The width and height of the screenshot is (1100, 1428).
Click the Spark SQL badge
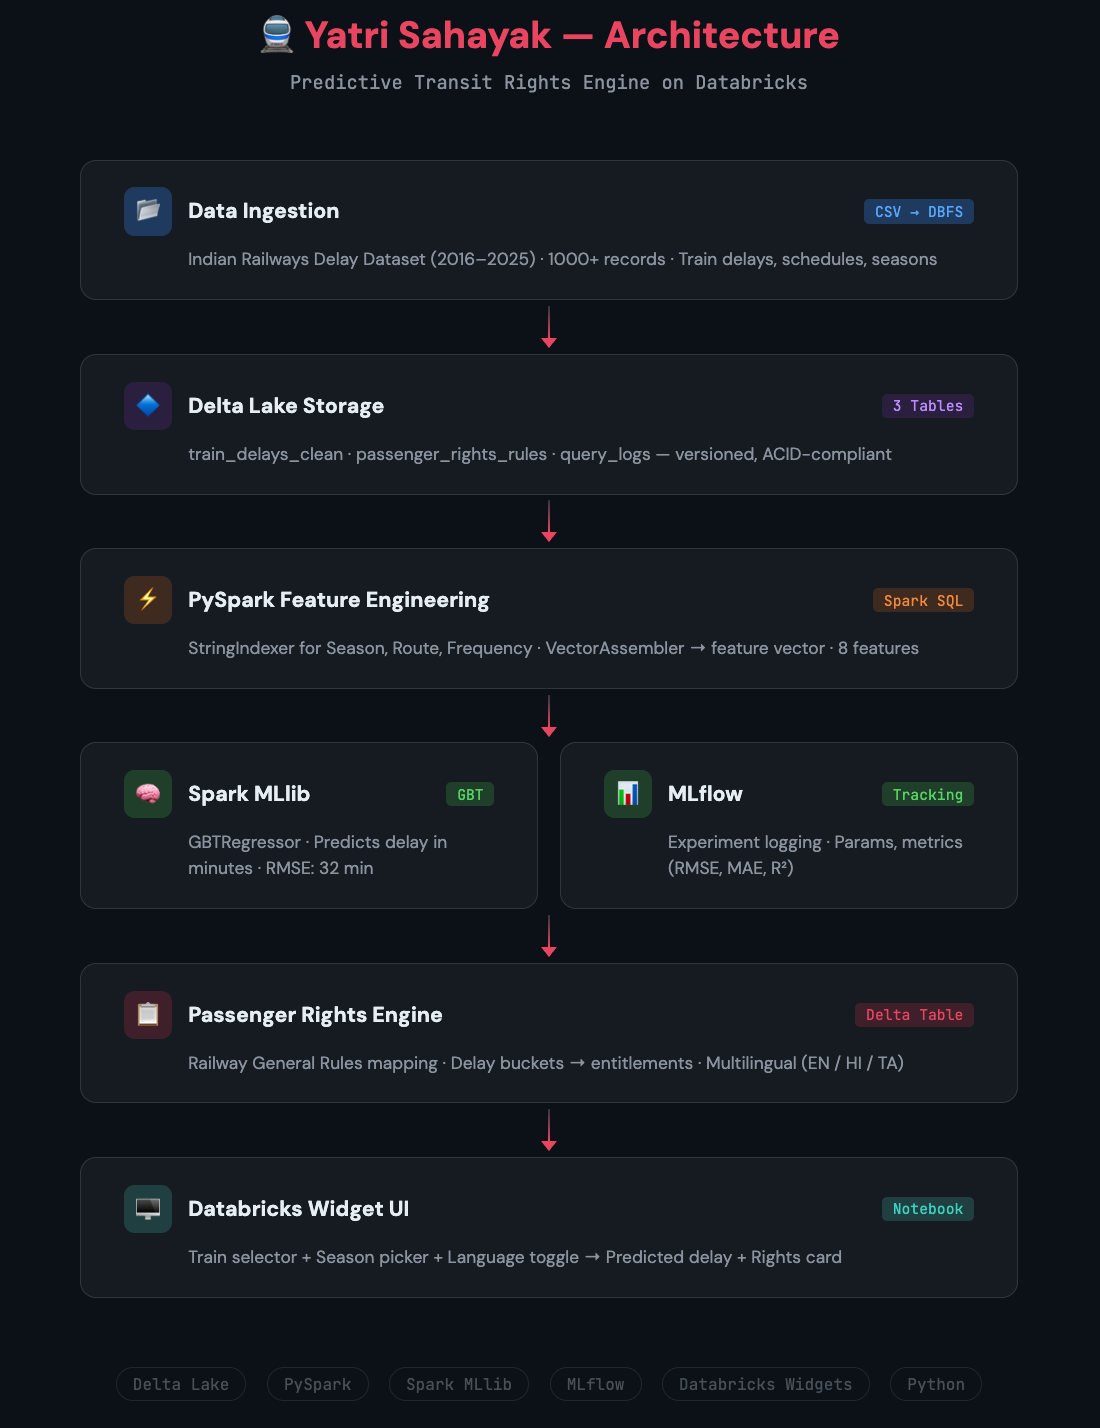pos(923,601)
